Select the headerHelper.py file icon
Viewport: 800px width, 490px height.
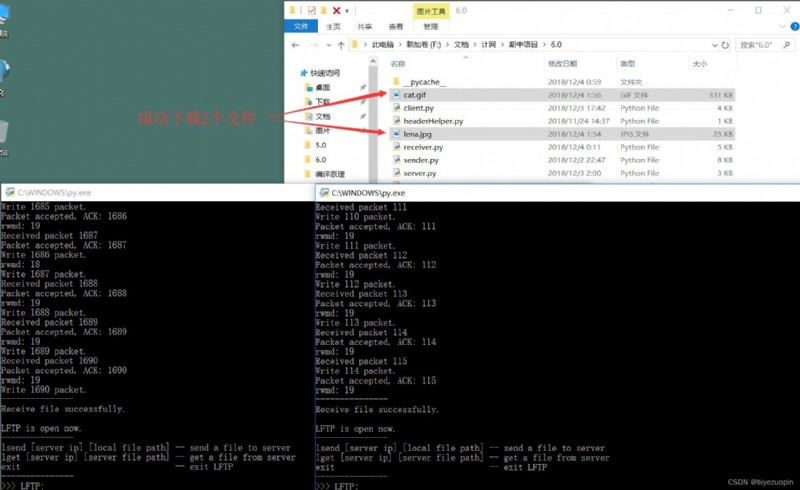click(397, 121)
